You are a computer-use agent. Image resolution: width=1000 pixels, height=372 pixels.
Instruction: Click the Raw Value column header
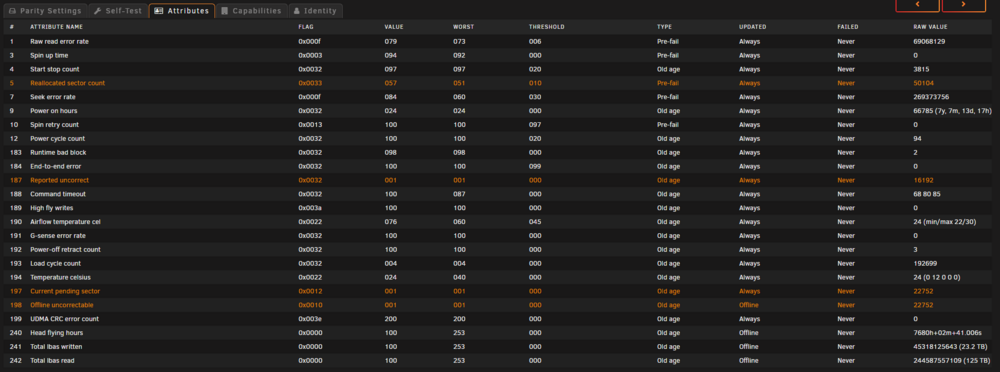[930, 27]
